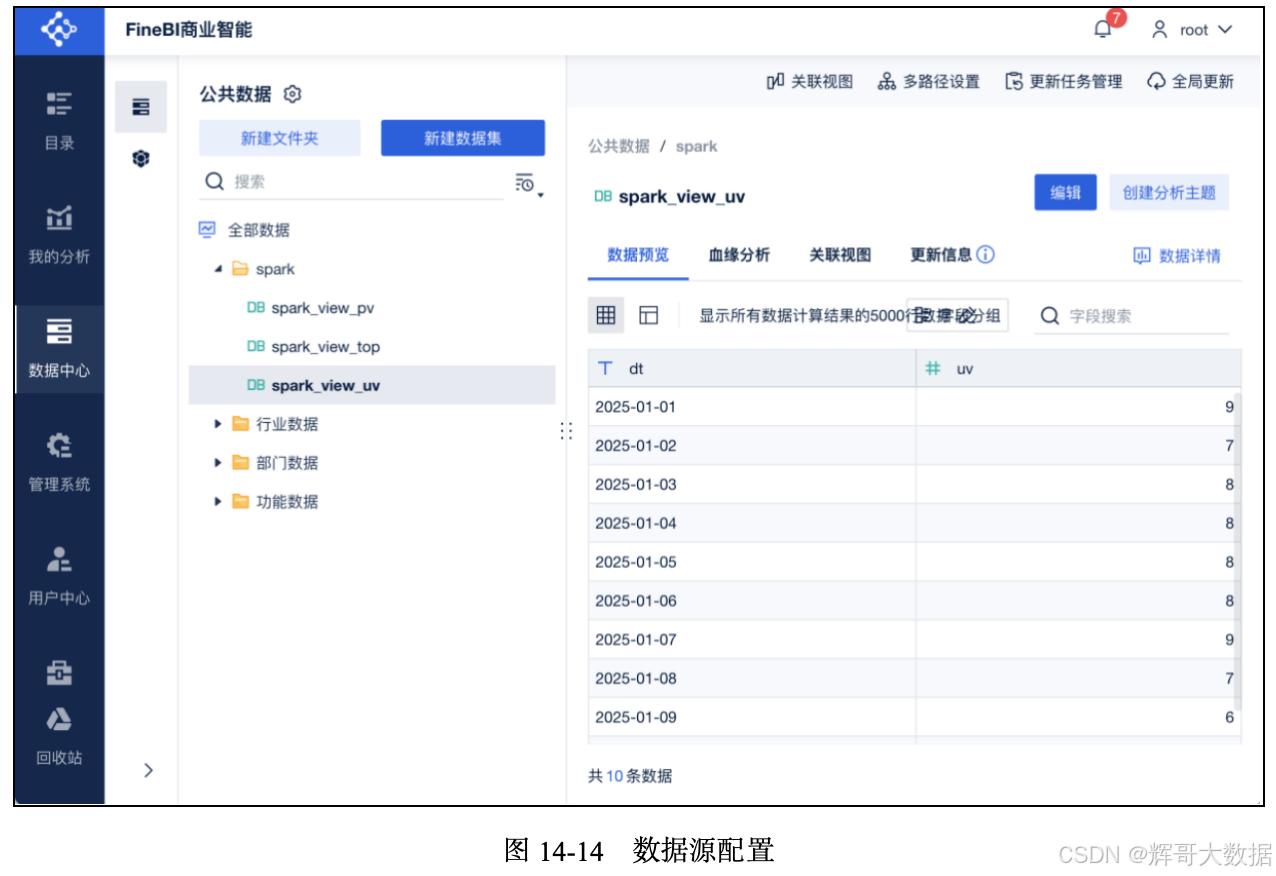Focus the 字段搜索 field

coord(1132,316)
